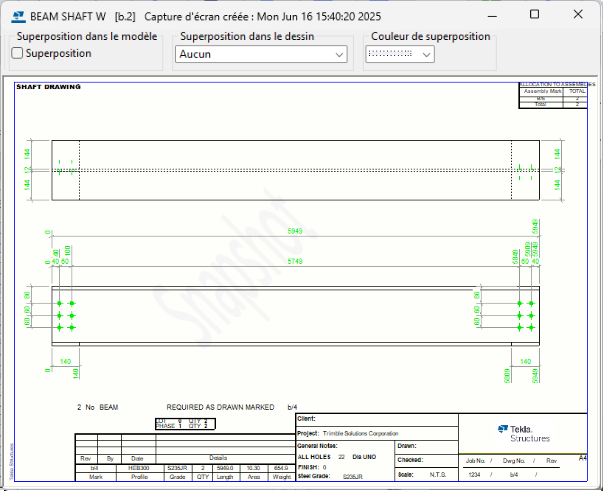This screenshot has height=491, width=603.
Task: Close the snapshot window
Action: tap(578, 15)
